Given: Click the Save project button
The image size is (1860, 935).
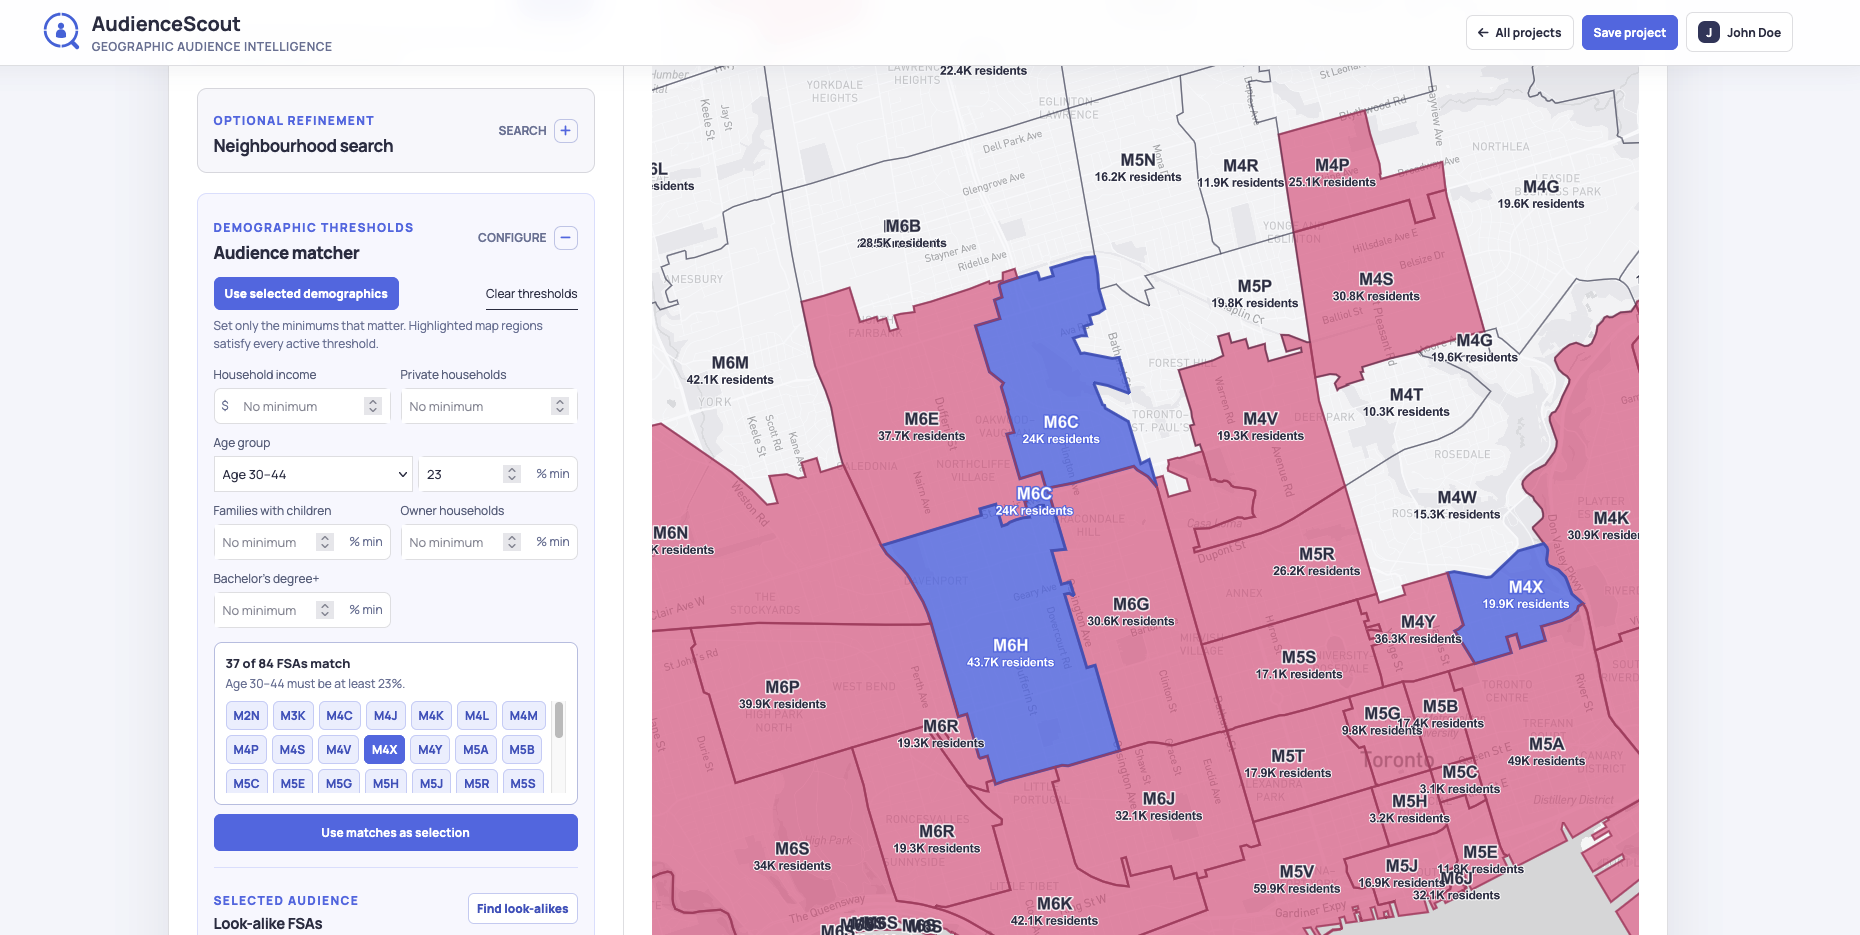Looking at the screenshot, I should [x=1629, y=33].
